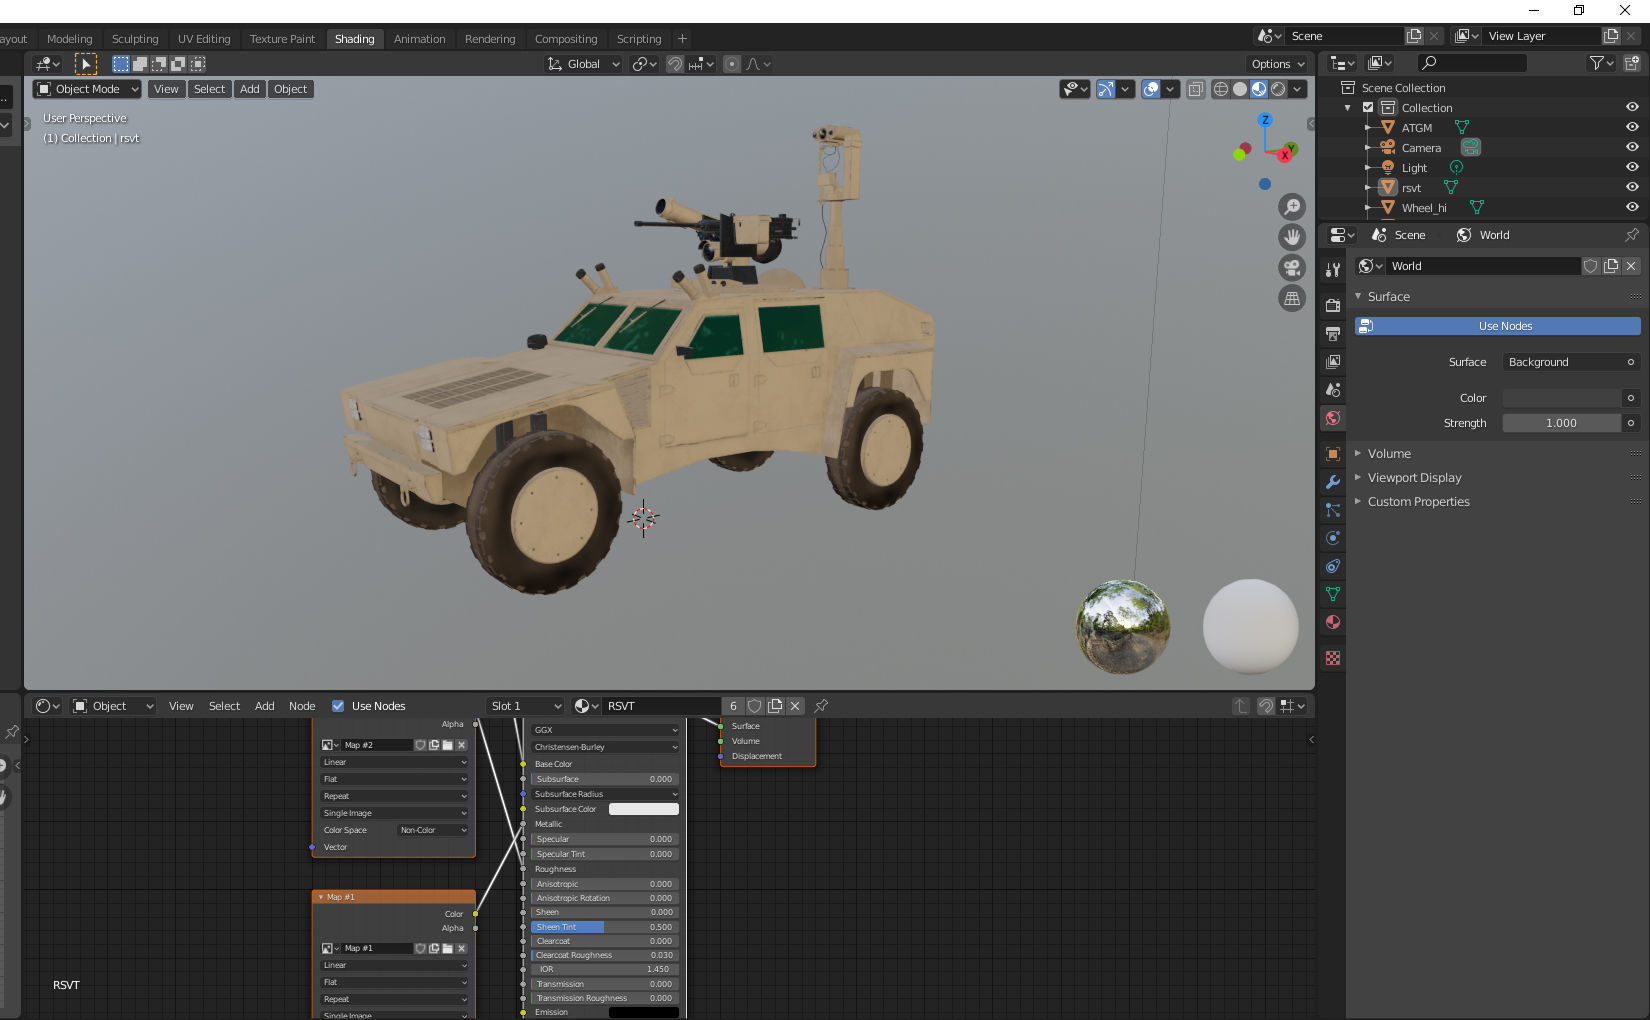Toggle the Collection exclude checkbox
This screenshot has height=1020, width=1650.
1368,108
